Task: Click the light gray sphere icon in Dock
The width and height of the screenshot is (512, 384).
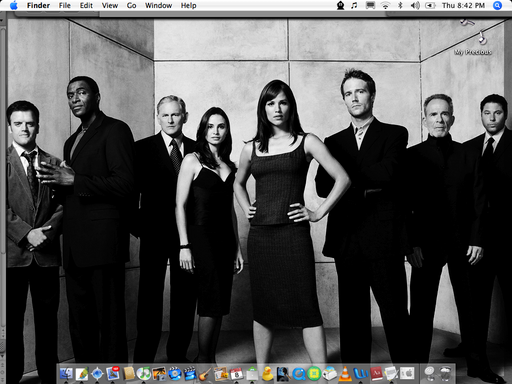Action: tap(430, 373)
